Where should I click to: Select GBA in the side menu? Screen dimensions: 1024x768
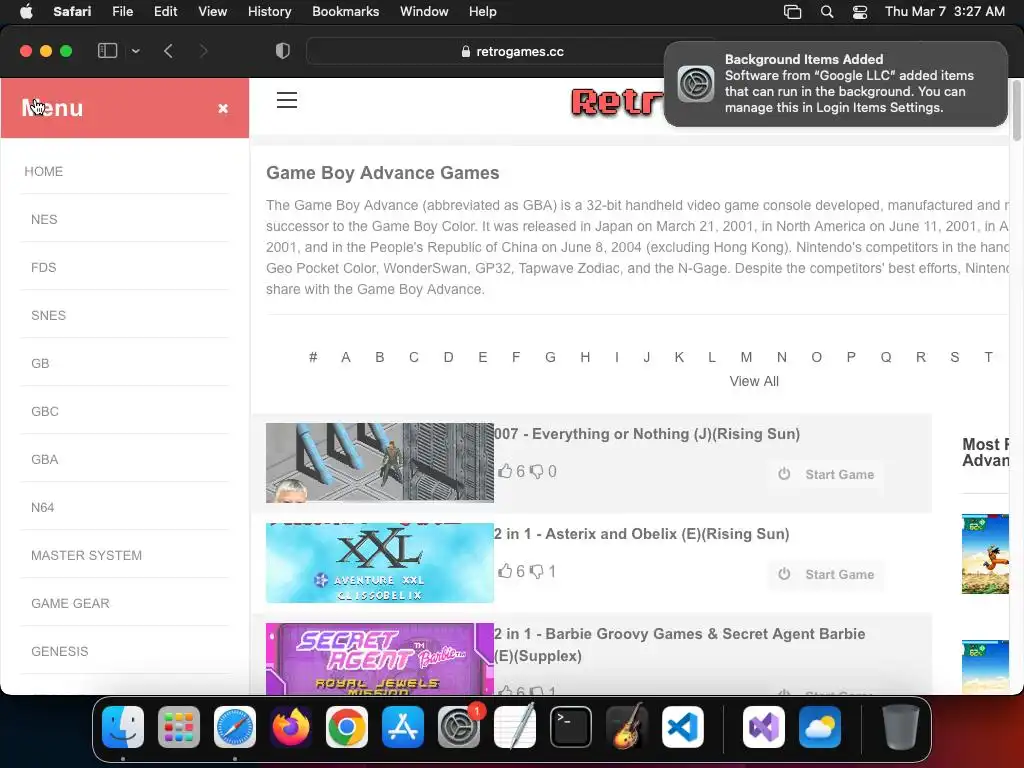[x=44, y=459]
